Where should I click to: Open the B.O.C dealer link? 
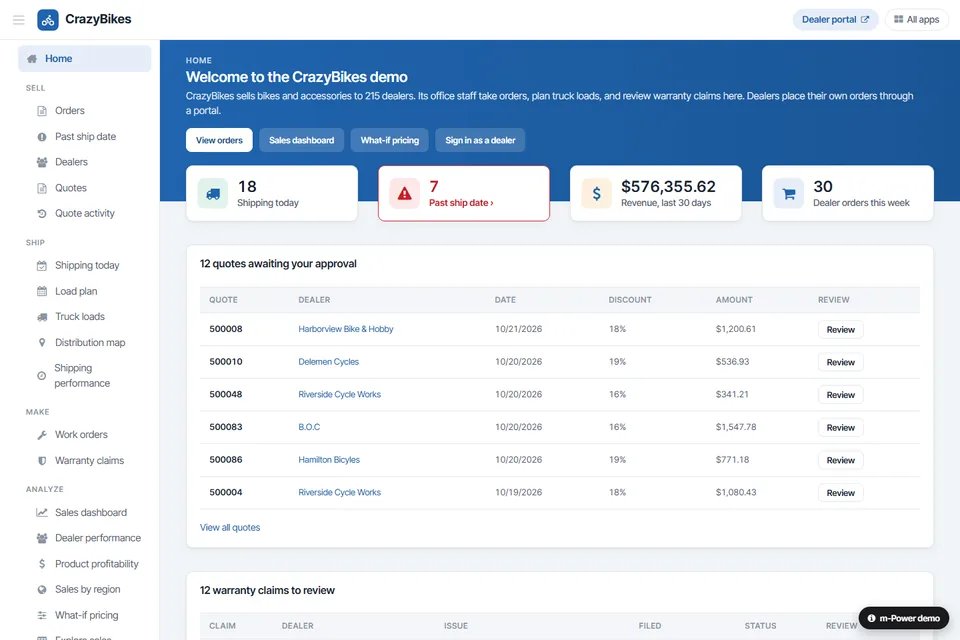click(309, 427)
